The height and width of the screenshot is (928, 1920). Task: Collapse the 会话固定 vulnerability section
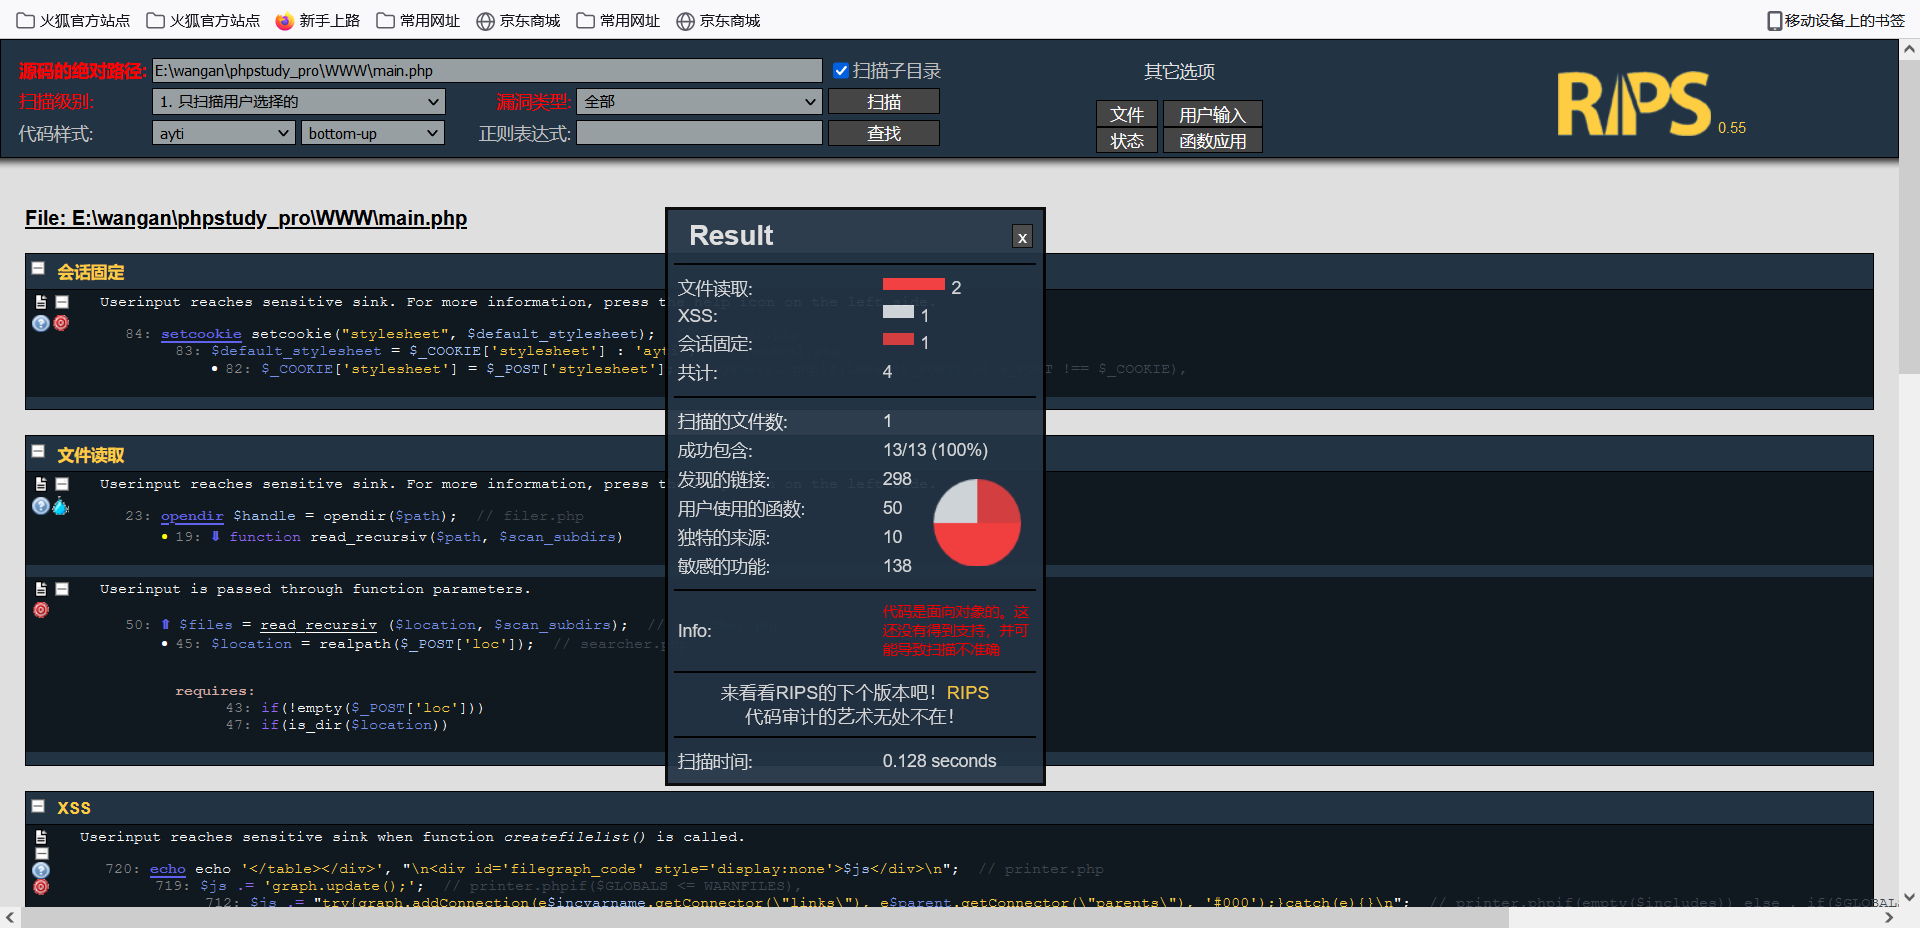click(38, 268)
